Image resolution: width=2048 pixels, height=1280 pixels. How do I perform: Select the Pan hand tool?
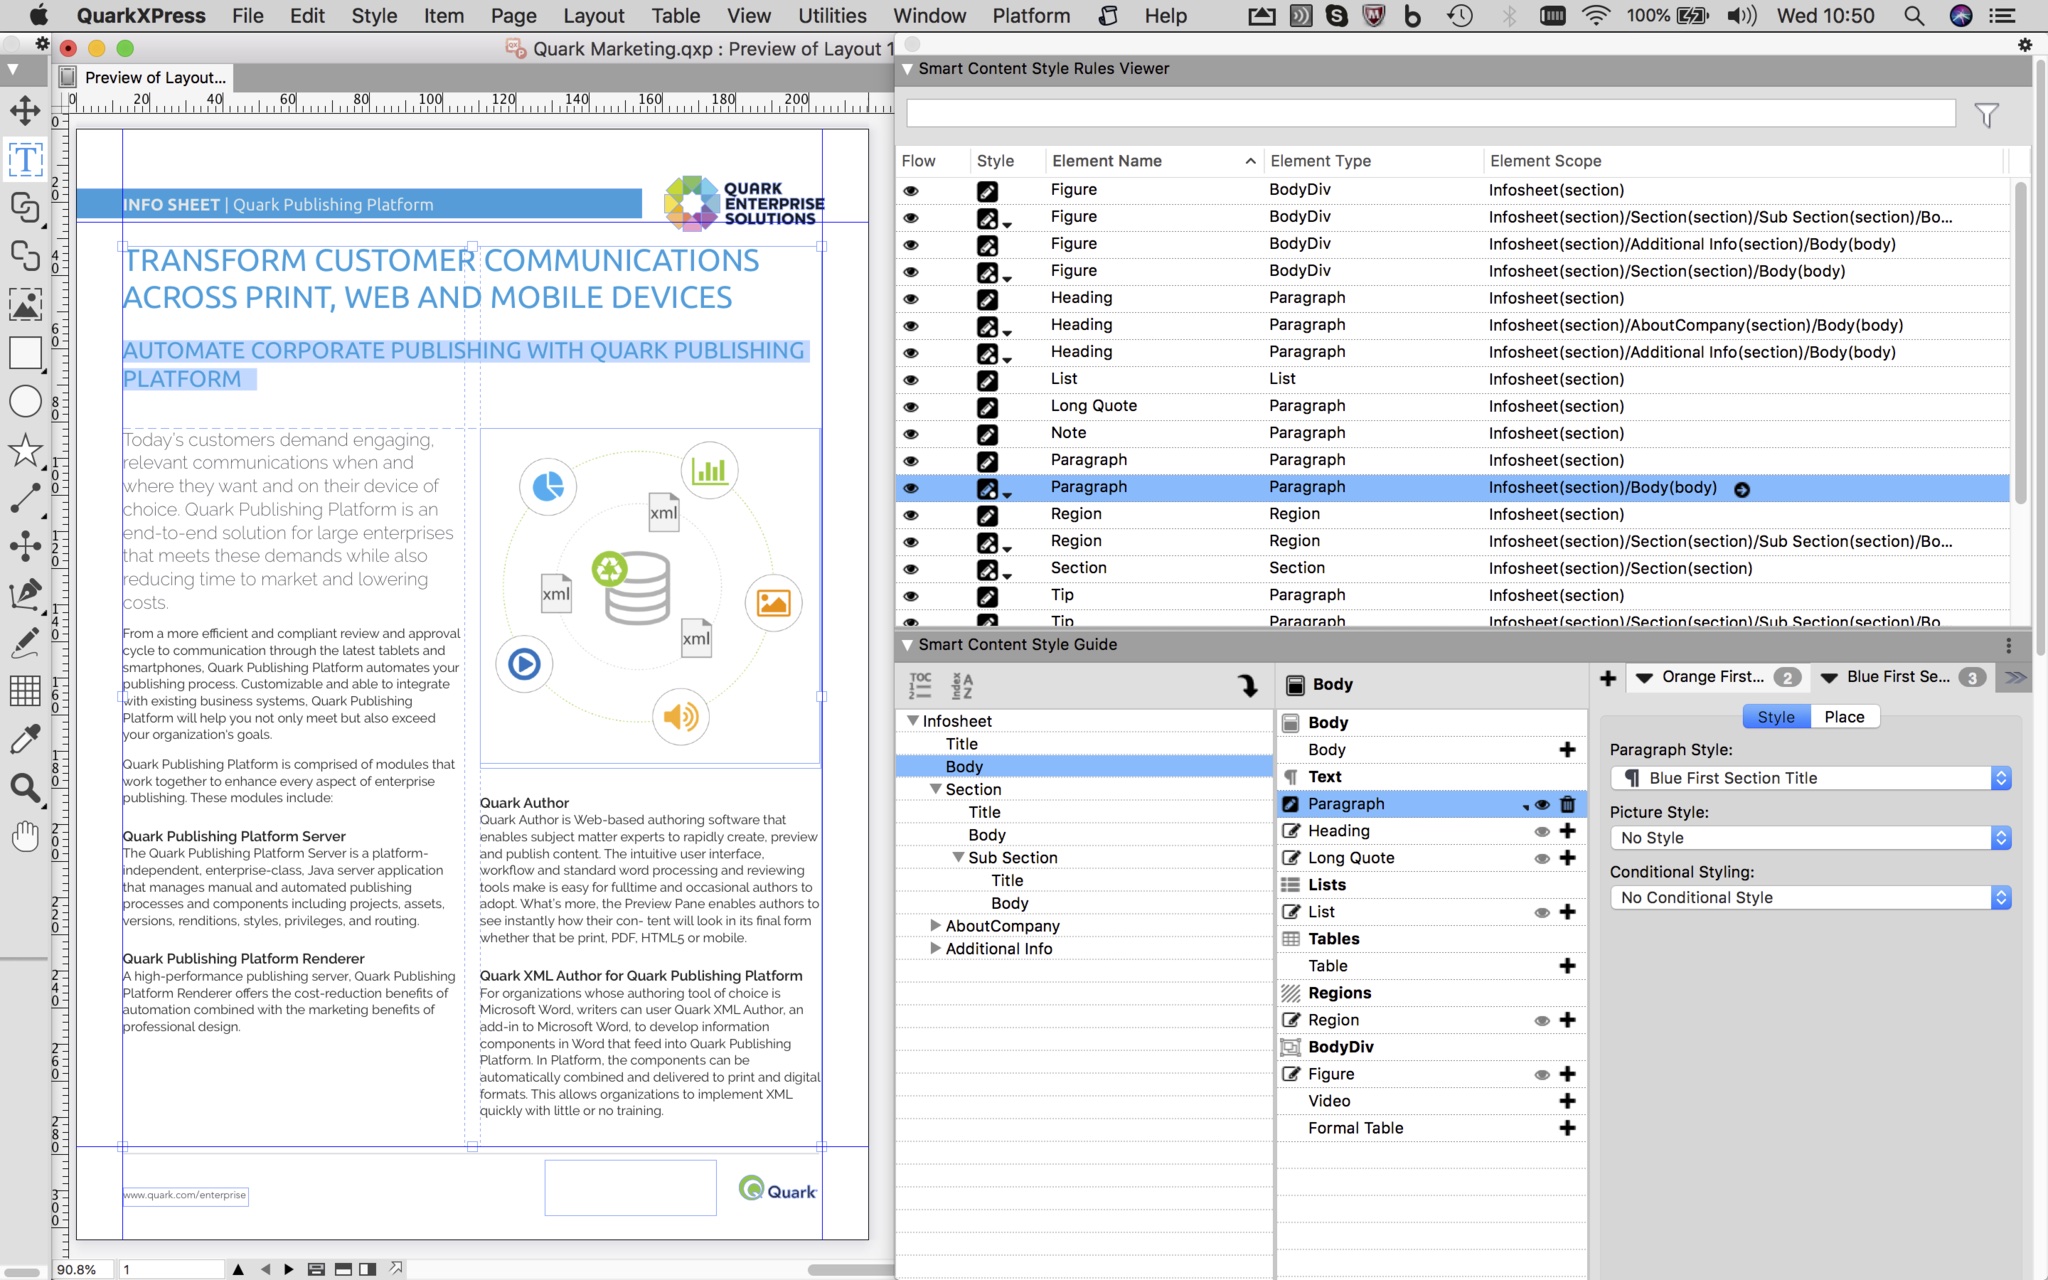coord(25,836)
